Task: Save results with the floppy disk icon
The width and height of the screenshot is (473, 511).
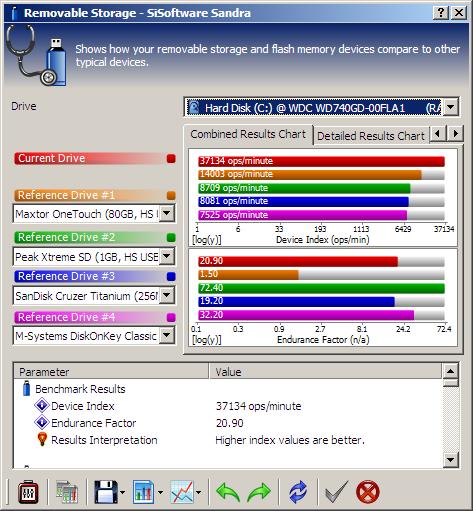Action: pyautogui.click(x=106, y=492)
